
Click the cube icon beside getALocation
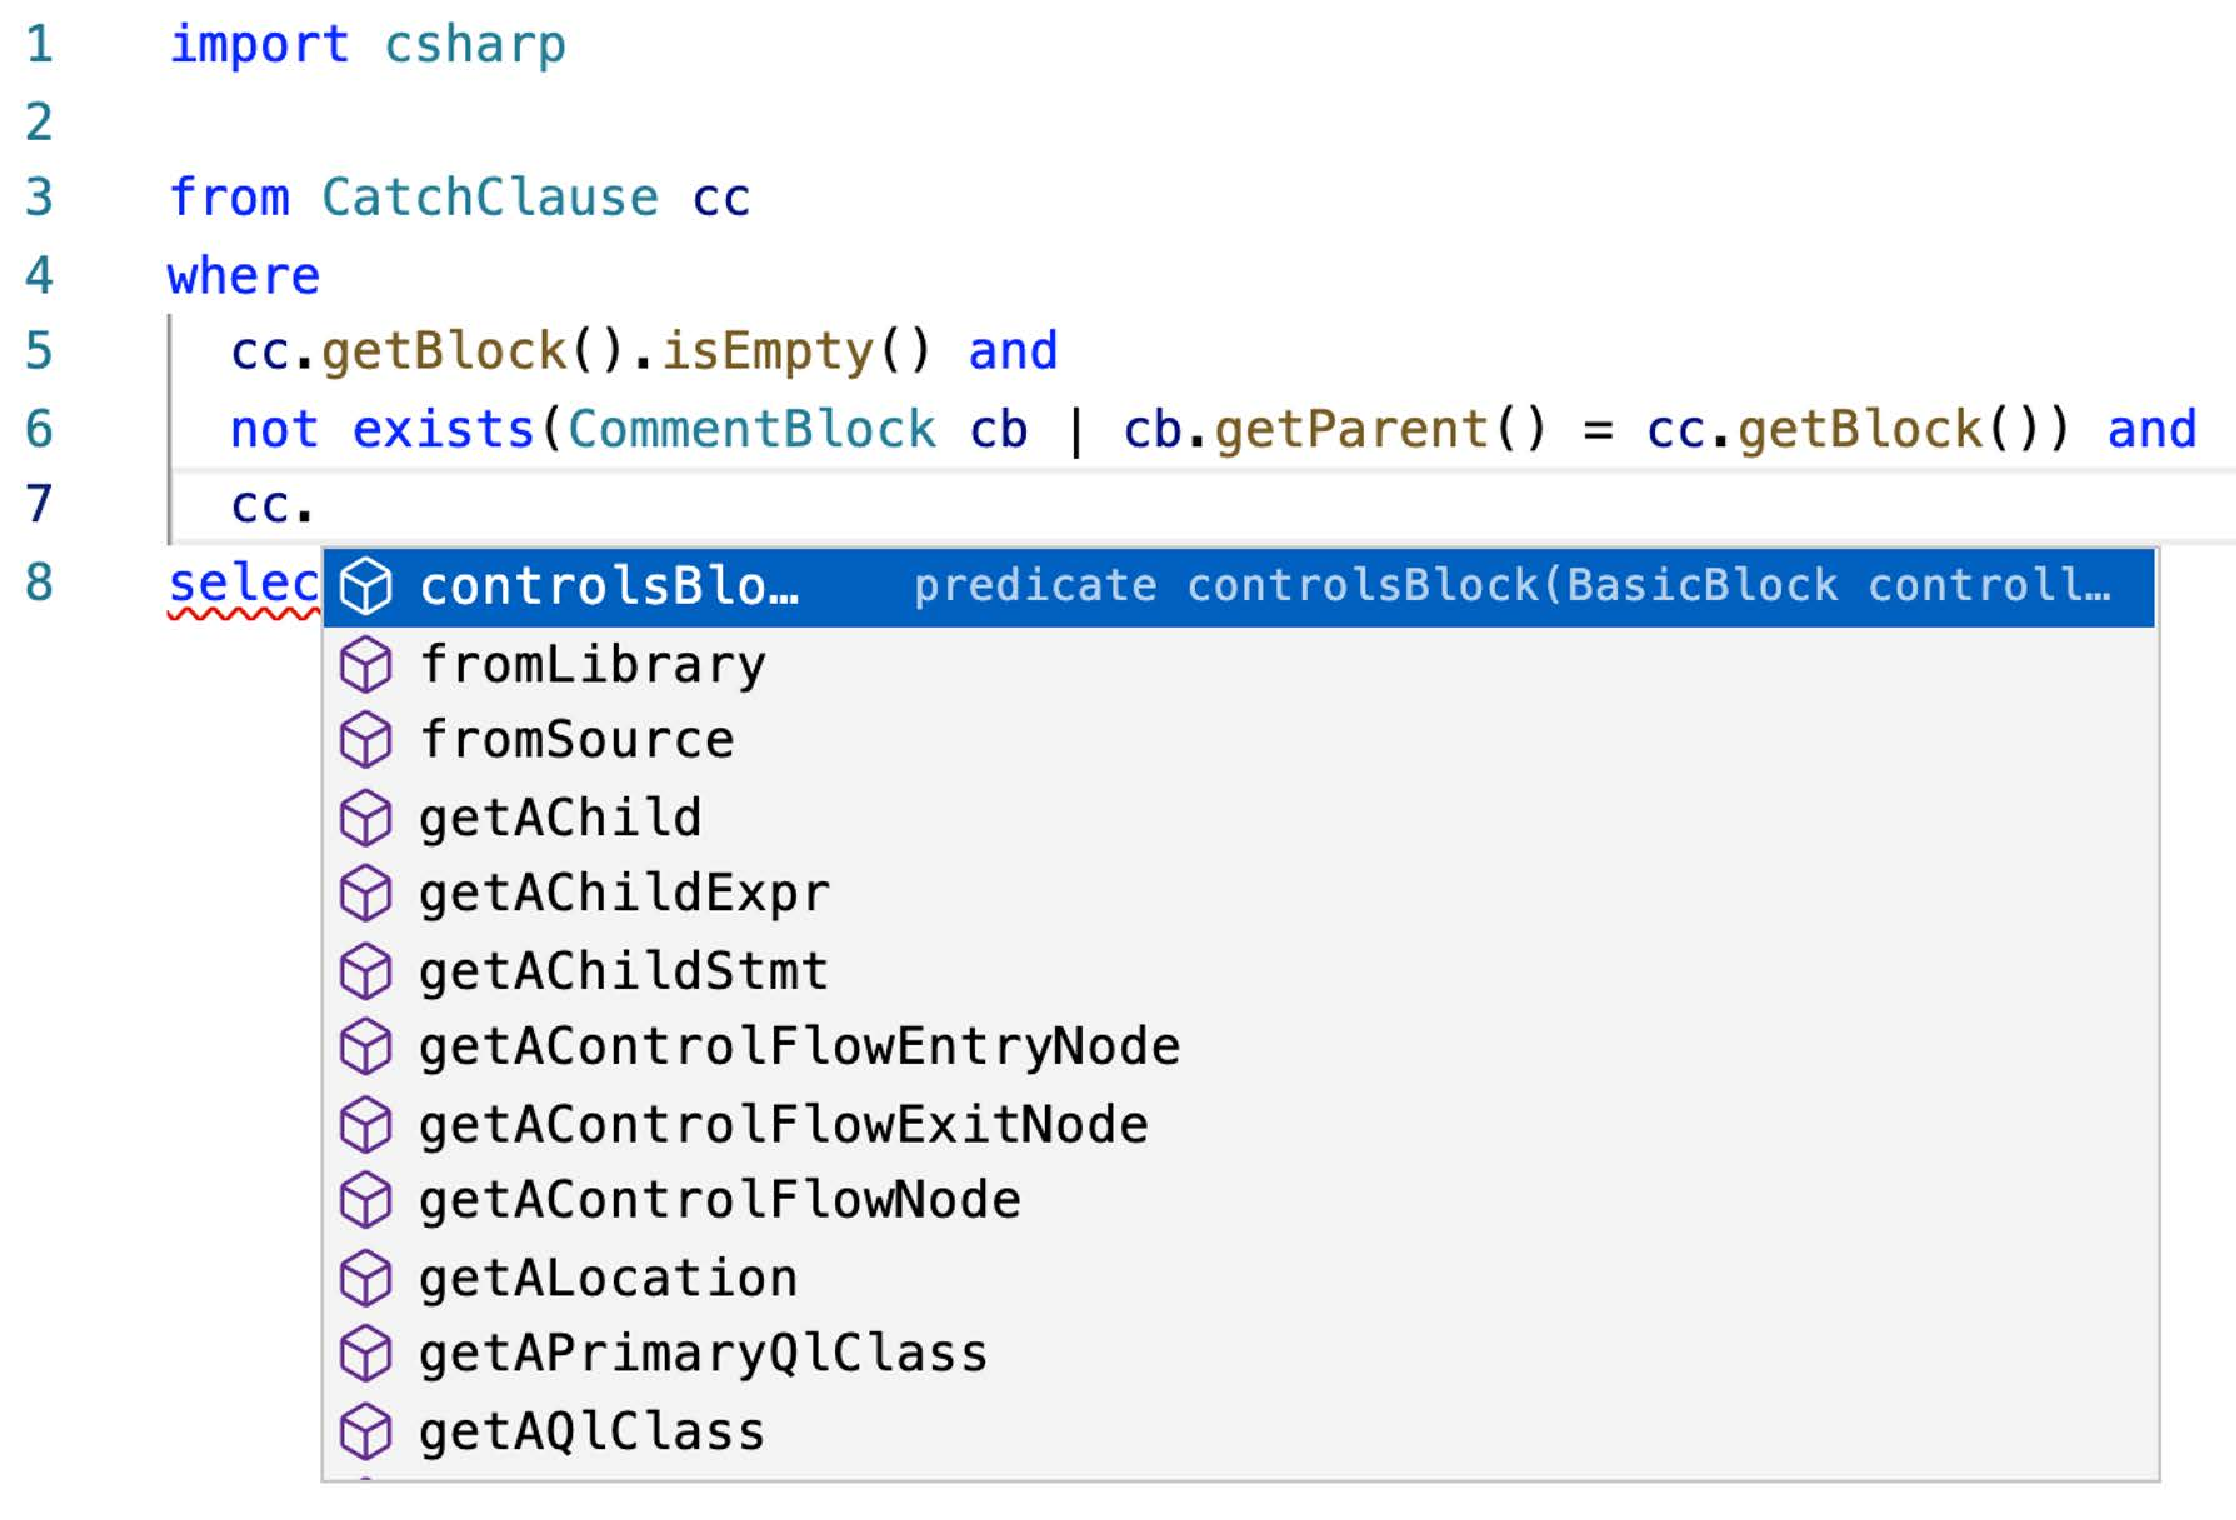365,1278
